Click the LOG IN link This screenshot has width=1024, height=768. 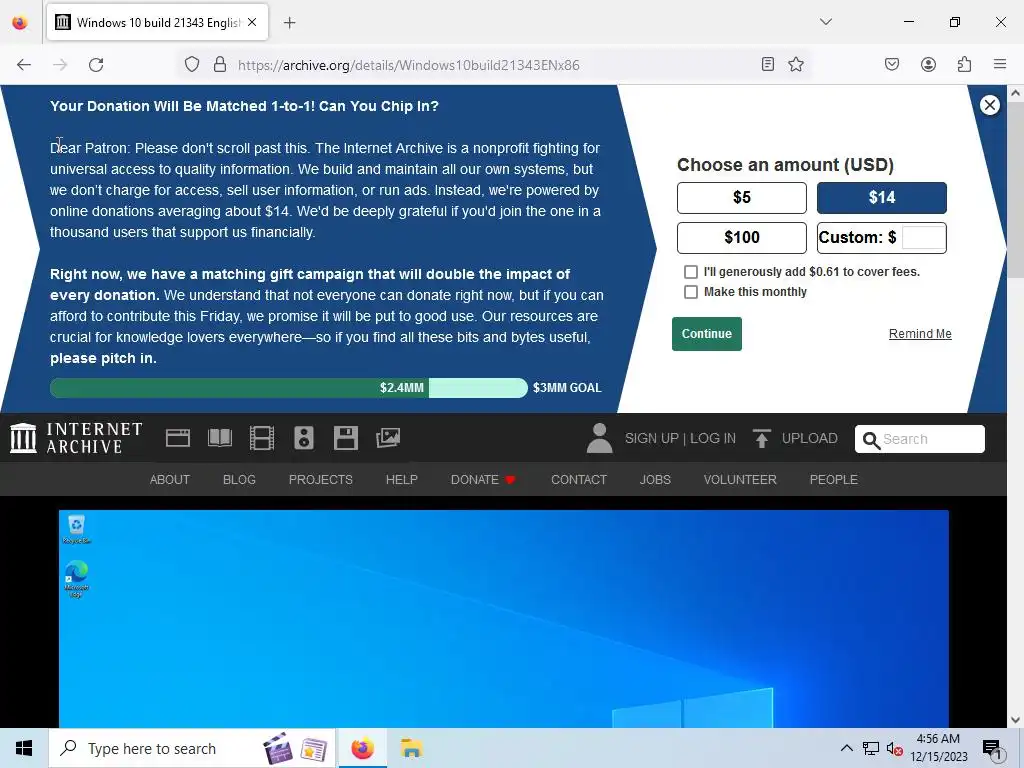click(712, 438)
